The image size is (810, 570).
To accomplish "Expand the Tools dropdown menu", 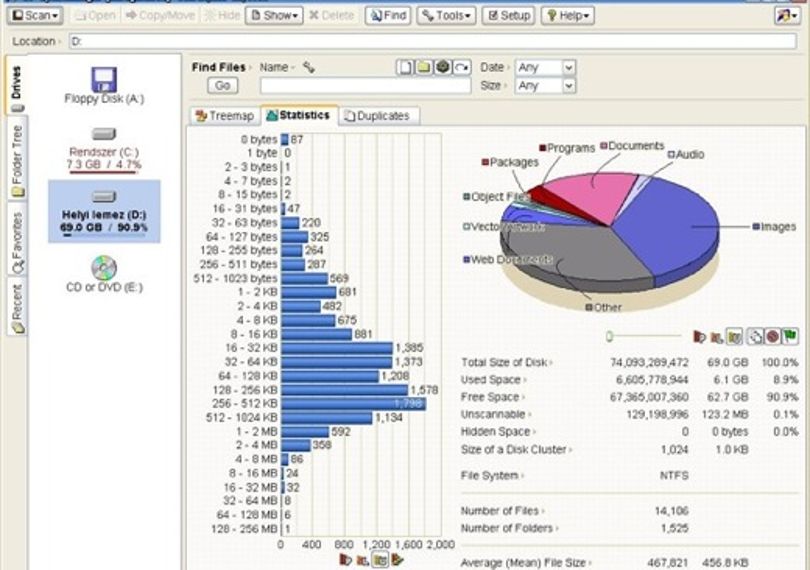I will [x=446, y=16].
